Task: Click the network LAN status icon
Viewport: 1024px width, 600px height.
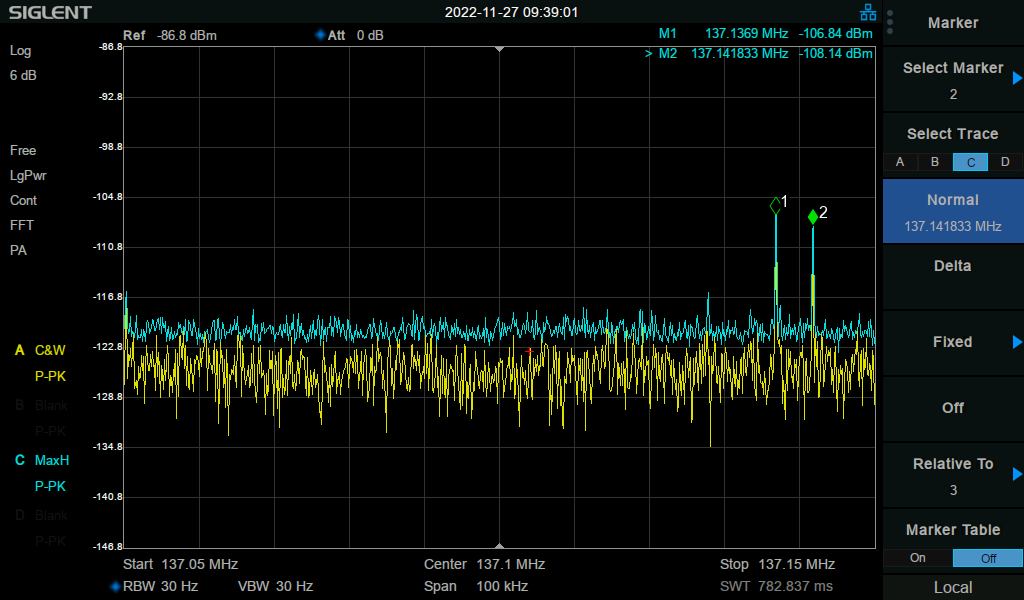Action: pyautogui.click(x=867, y=13)
